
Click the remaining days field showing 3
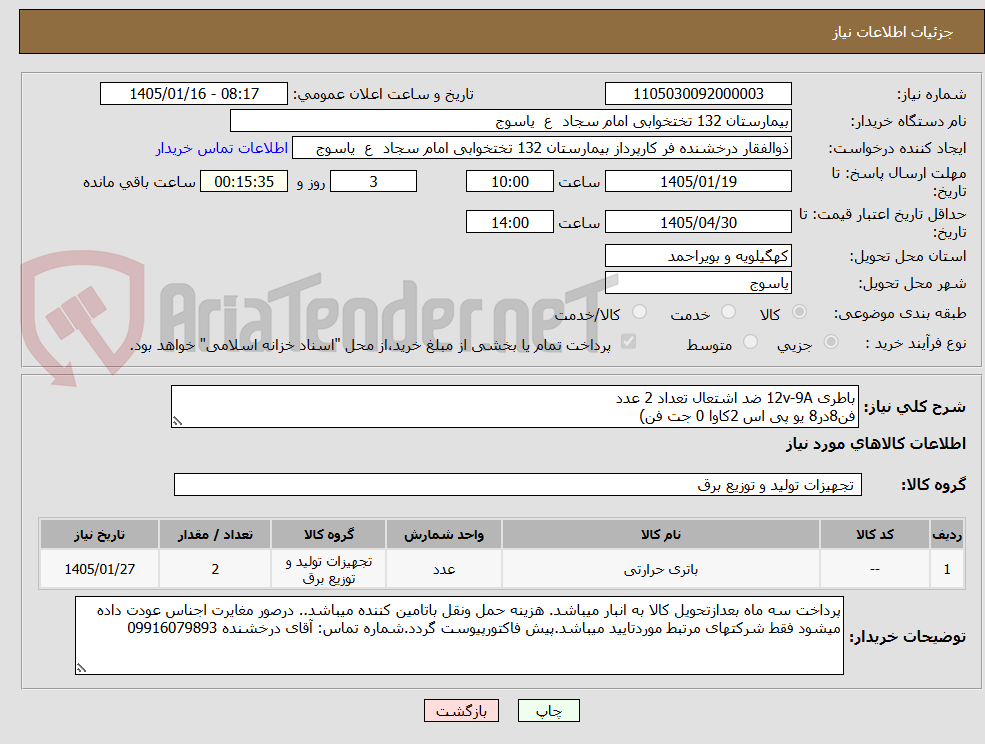(x=373, y=182)
